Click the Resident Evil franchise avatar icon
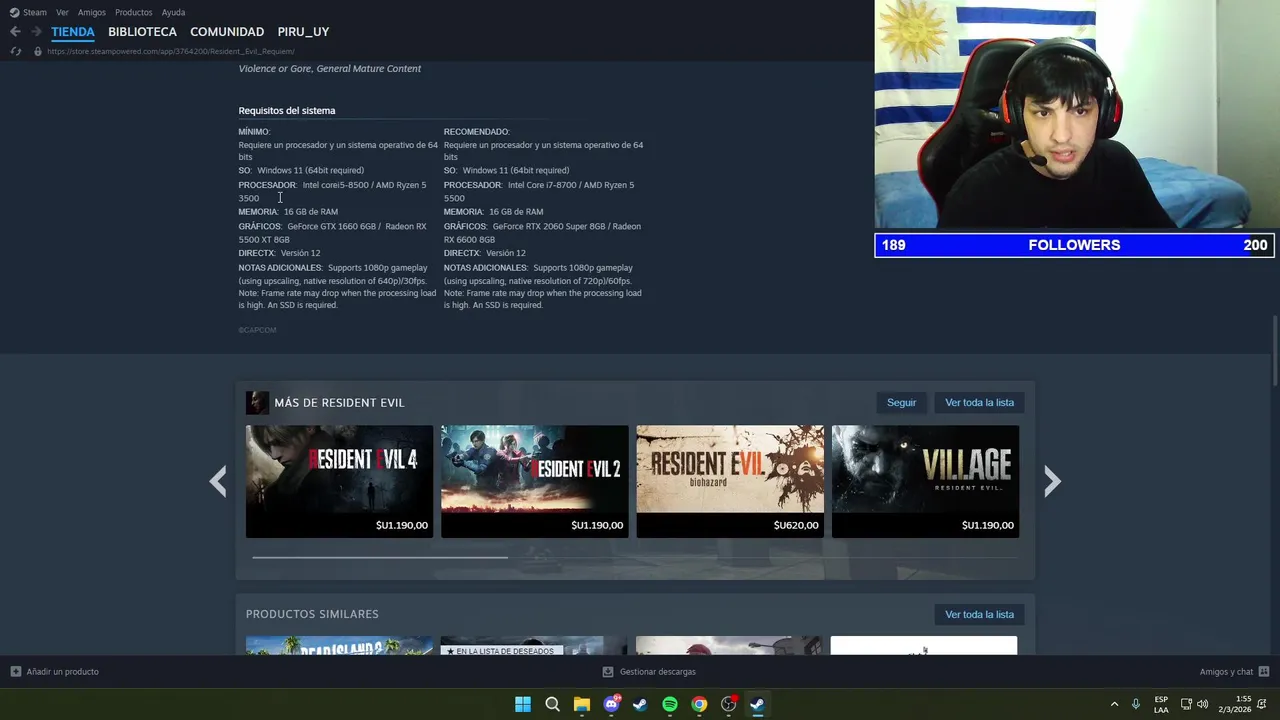Screen dimensions: 1280x720 point(257,402)
